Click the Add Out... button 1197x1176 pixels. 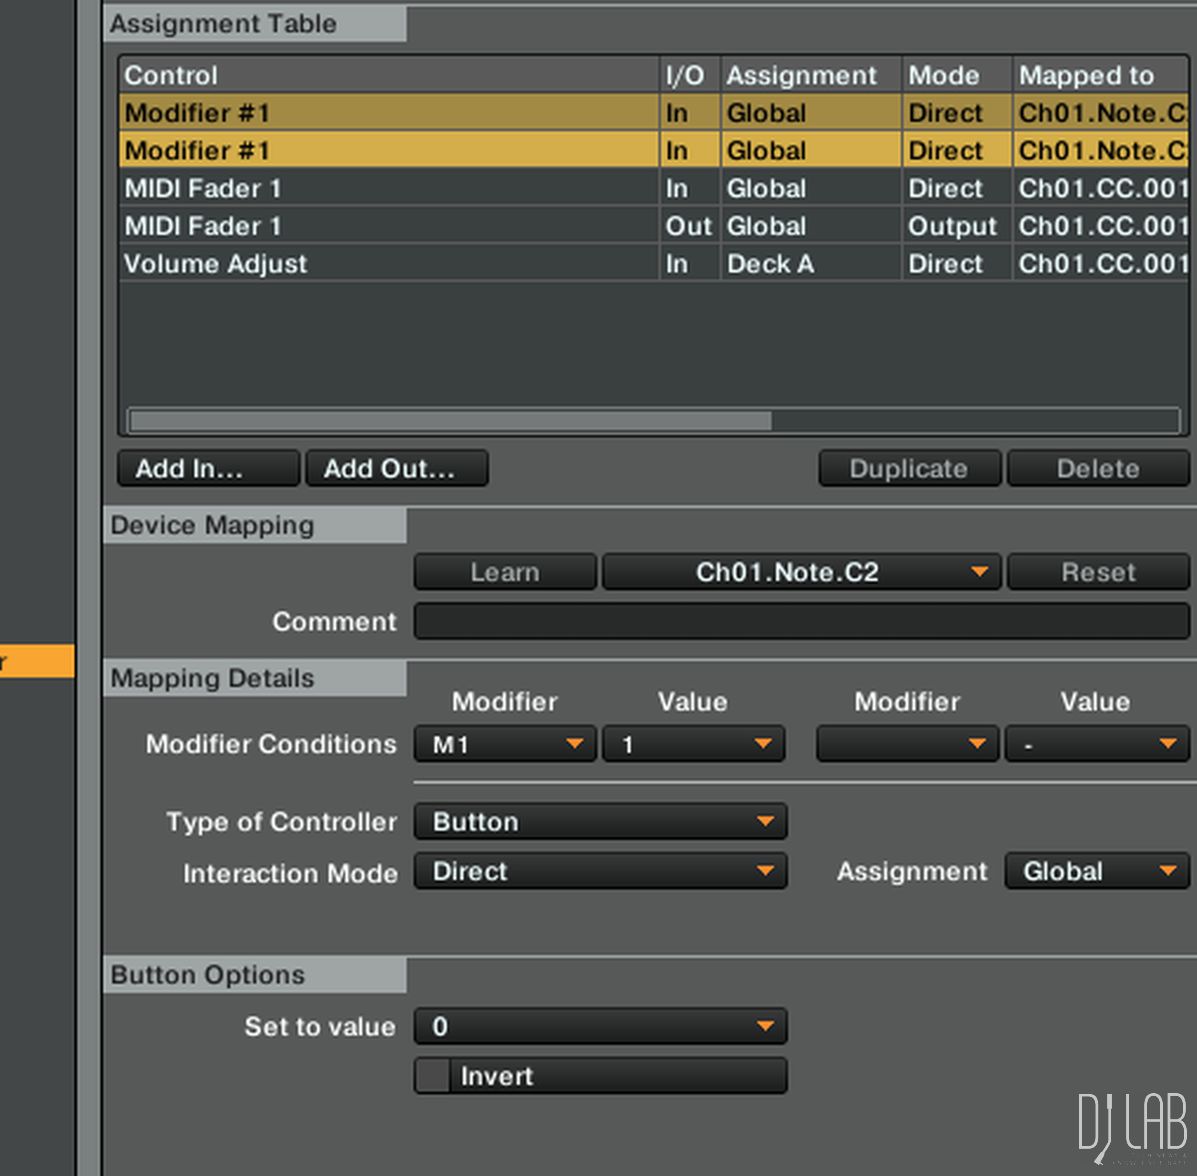point(397,468)
